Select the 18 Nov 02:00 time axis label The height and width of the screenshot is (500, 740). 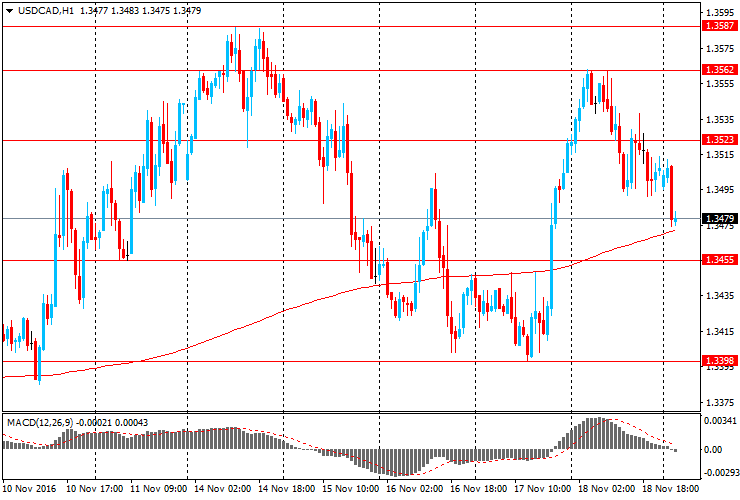(606, 488)
